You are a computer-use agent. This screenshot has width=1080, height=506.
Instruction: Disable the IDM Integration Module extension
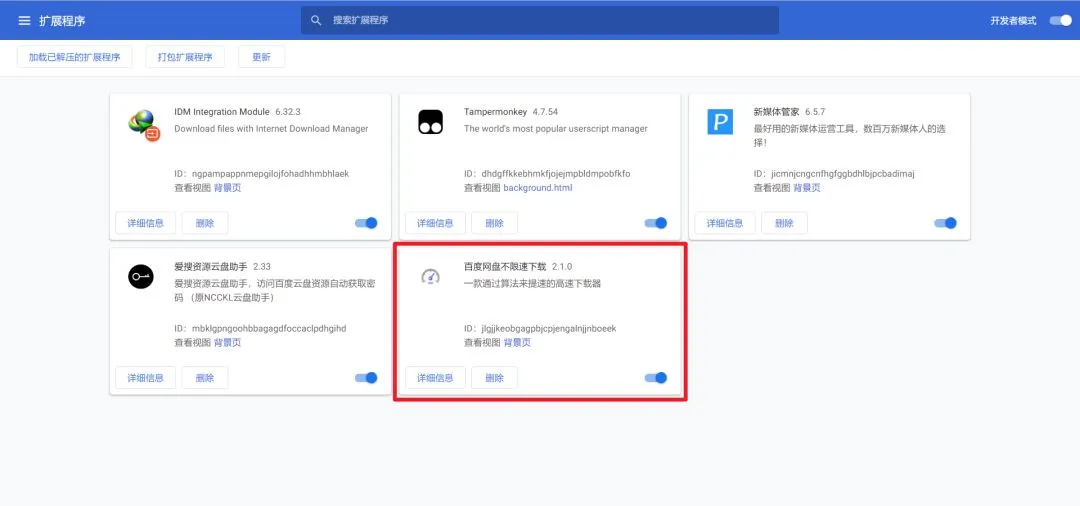pyautogui.click(x=366, y=223)
